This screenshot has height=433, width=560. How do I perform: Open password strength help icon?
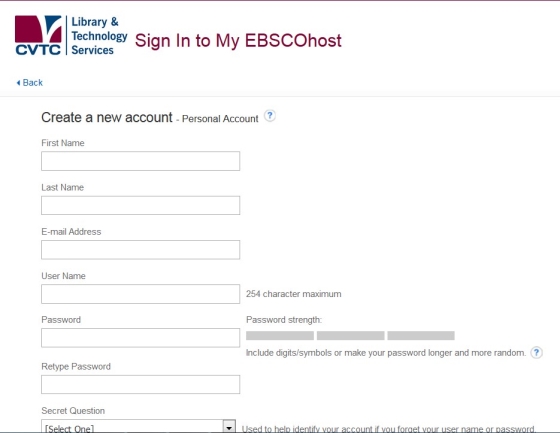click(536, 353)
